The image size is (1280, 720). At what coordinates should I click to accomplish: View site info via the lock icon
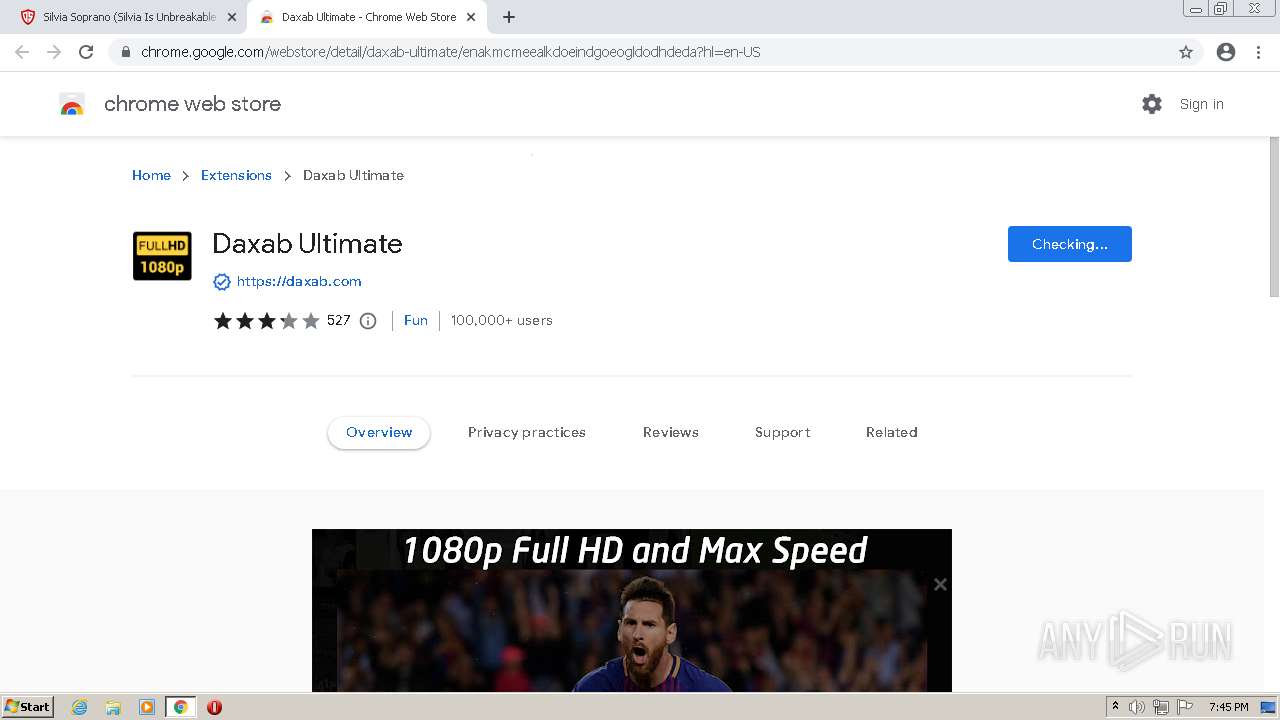pos(126,52)
